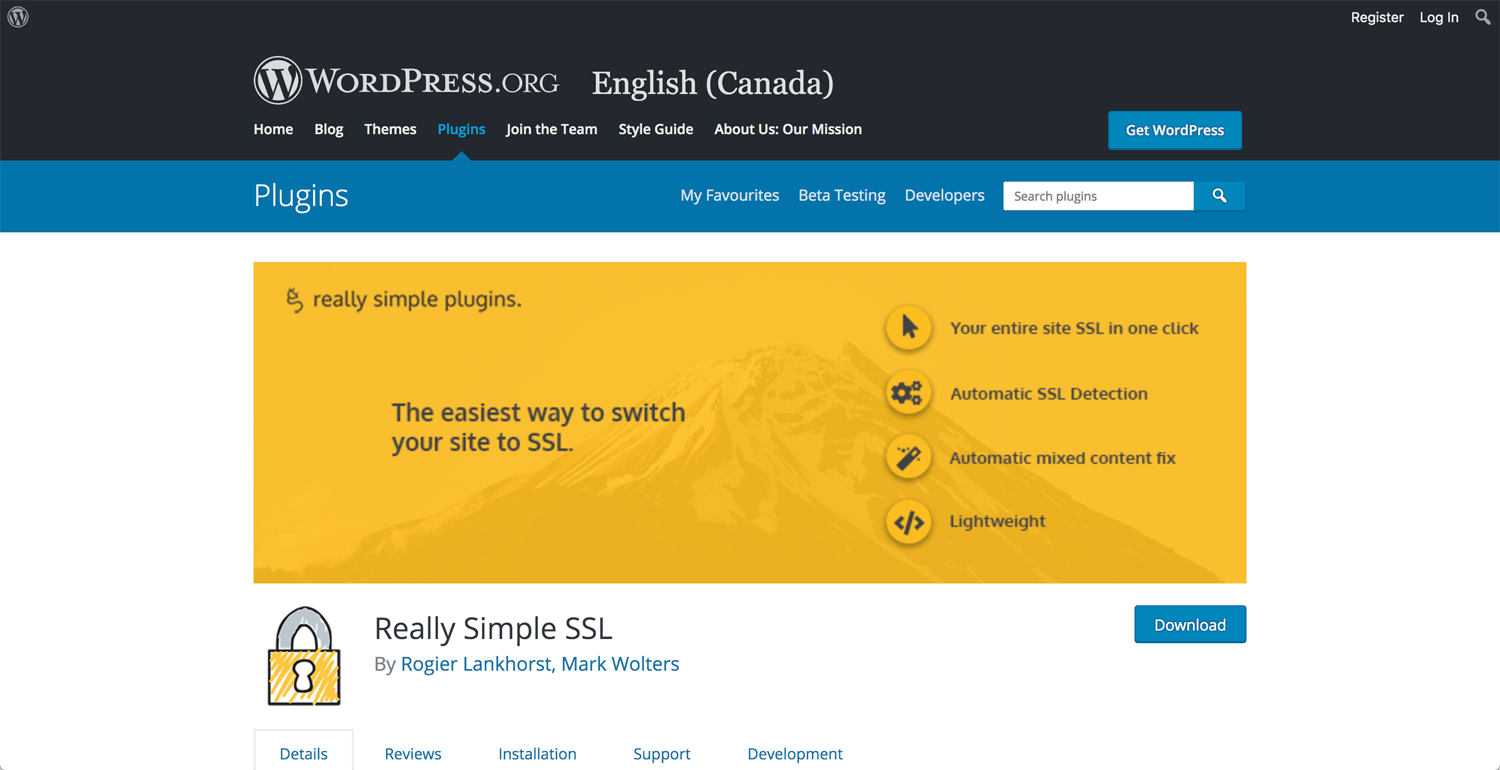Click the Really Simple SSL padlock icon
This screenshot has width=1500, height=770.
click(x=304, y=656)
